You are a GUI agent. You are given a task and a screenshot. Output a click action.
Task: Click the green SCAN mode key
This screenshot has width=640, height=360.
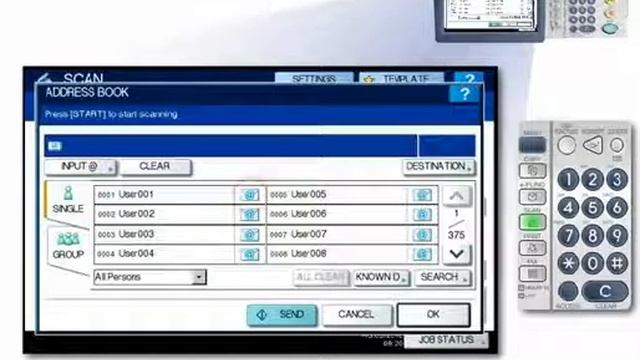[532, 222]
